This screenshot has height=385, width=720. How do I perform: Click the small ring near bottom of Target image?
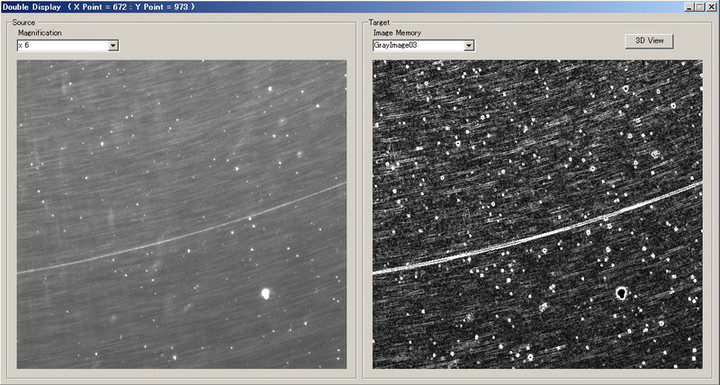(x=530, y=357)
